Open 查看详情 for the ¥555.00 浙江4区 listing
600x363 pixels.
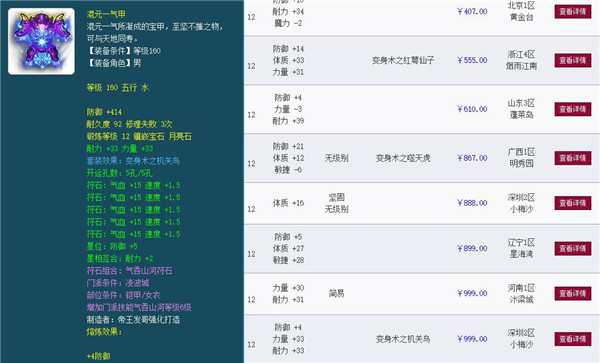[573, 60]
